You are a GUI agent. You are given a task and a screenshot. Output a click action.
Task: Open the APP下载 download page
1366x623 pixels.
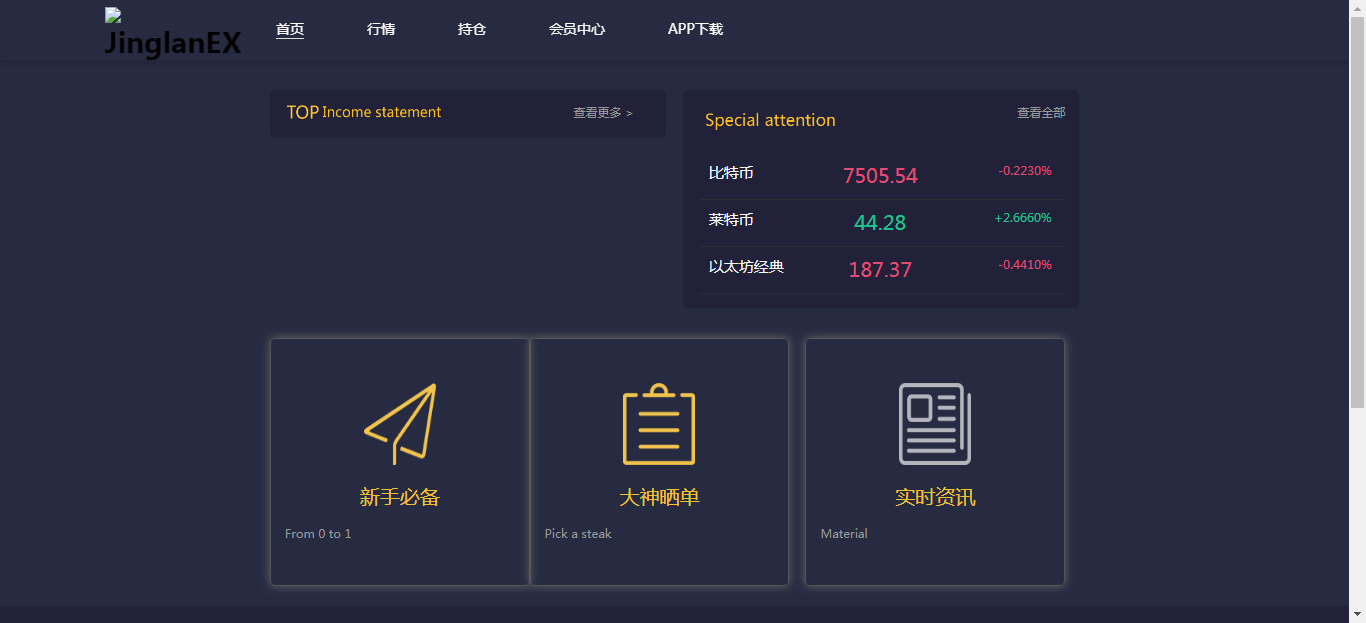[x=695, y=29]
